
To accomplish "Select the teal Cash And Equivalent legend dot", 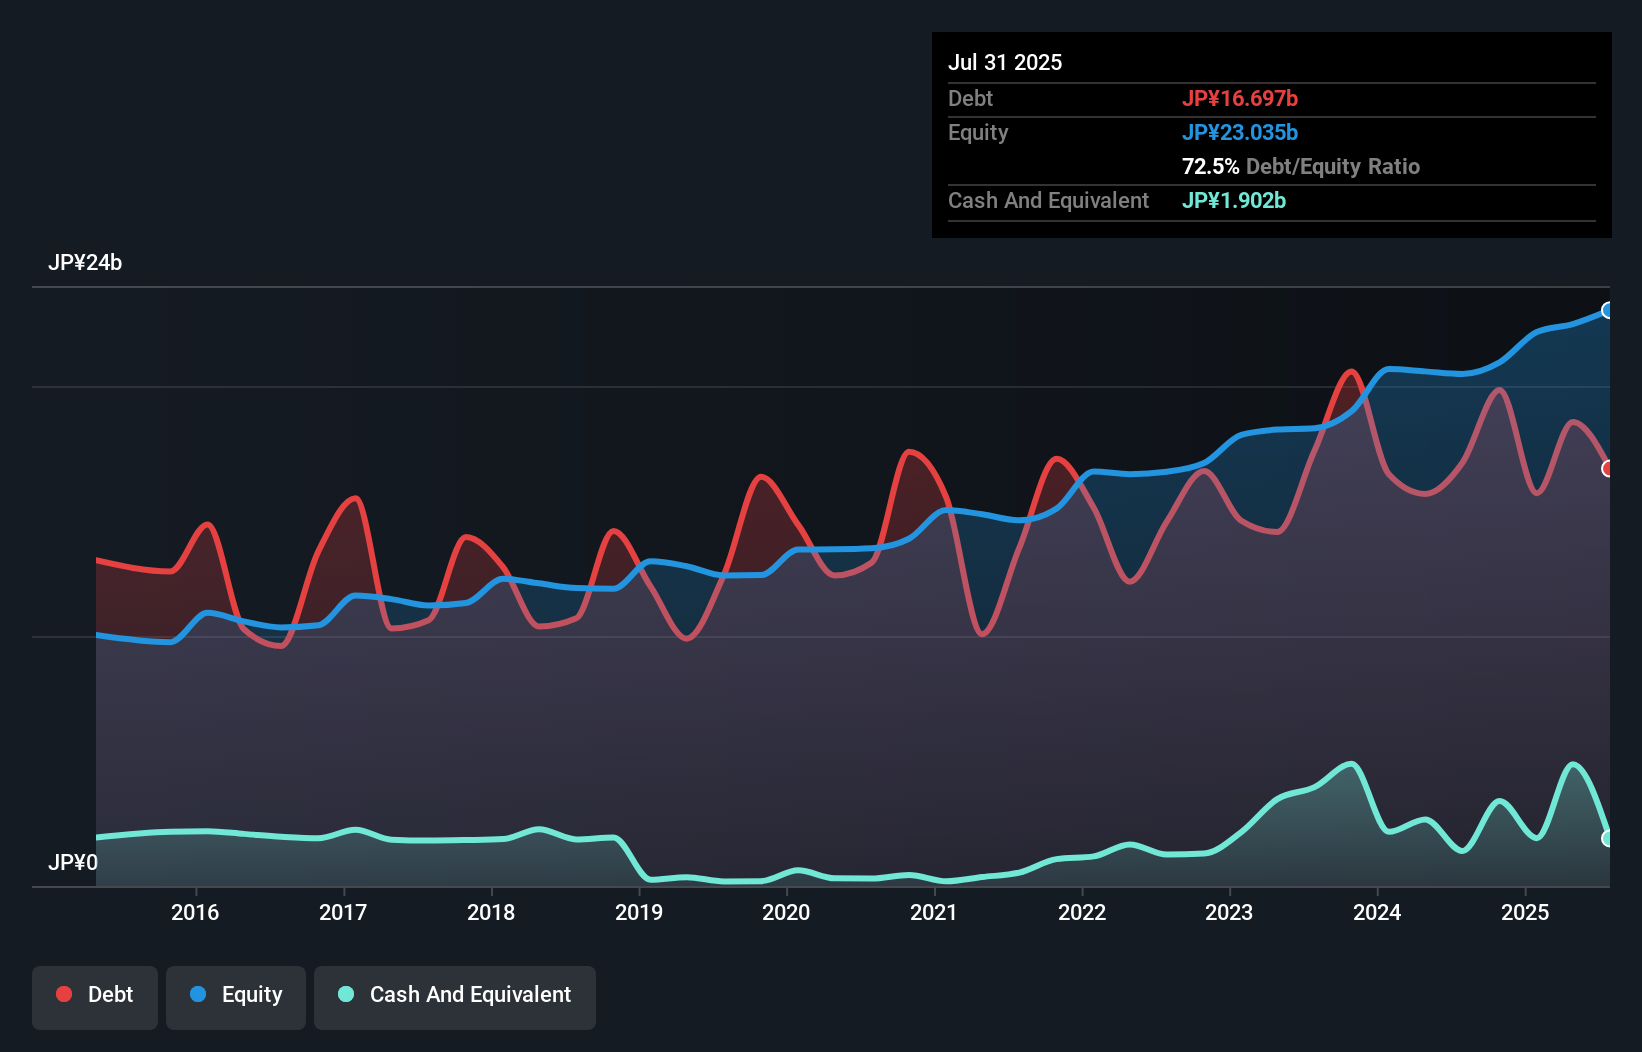I will [x=344, y=995].
